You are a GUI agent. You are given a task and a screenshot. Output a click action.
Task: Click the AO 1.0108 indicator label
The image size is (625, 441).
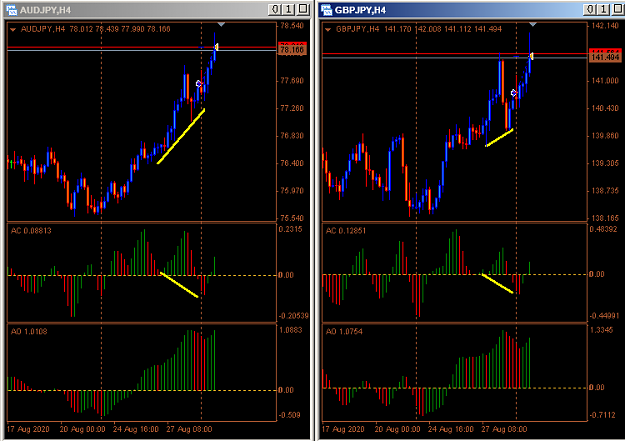click(29, 331)
